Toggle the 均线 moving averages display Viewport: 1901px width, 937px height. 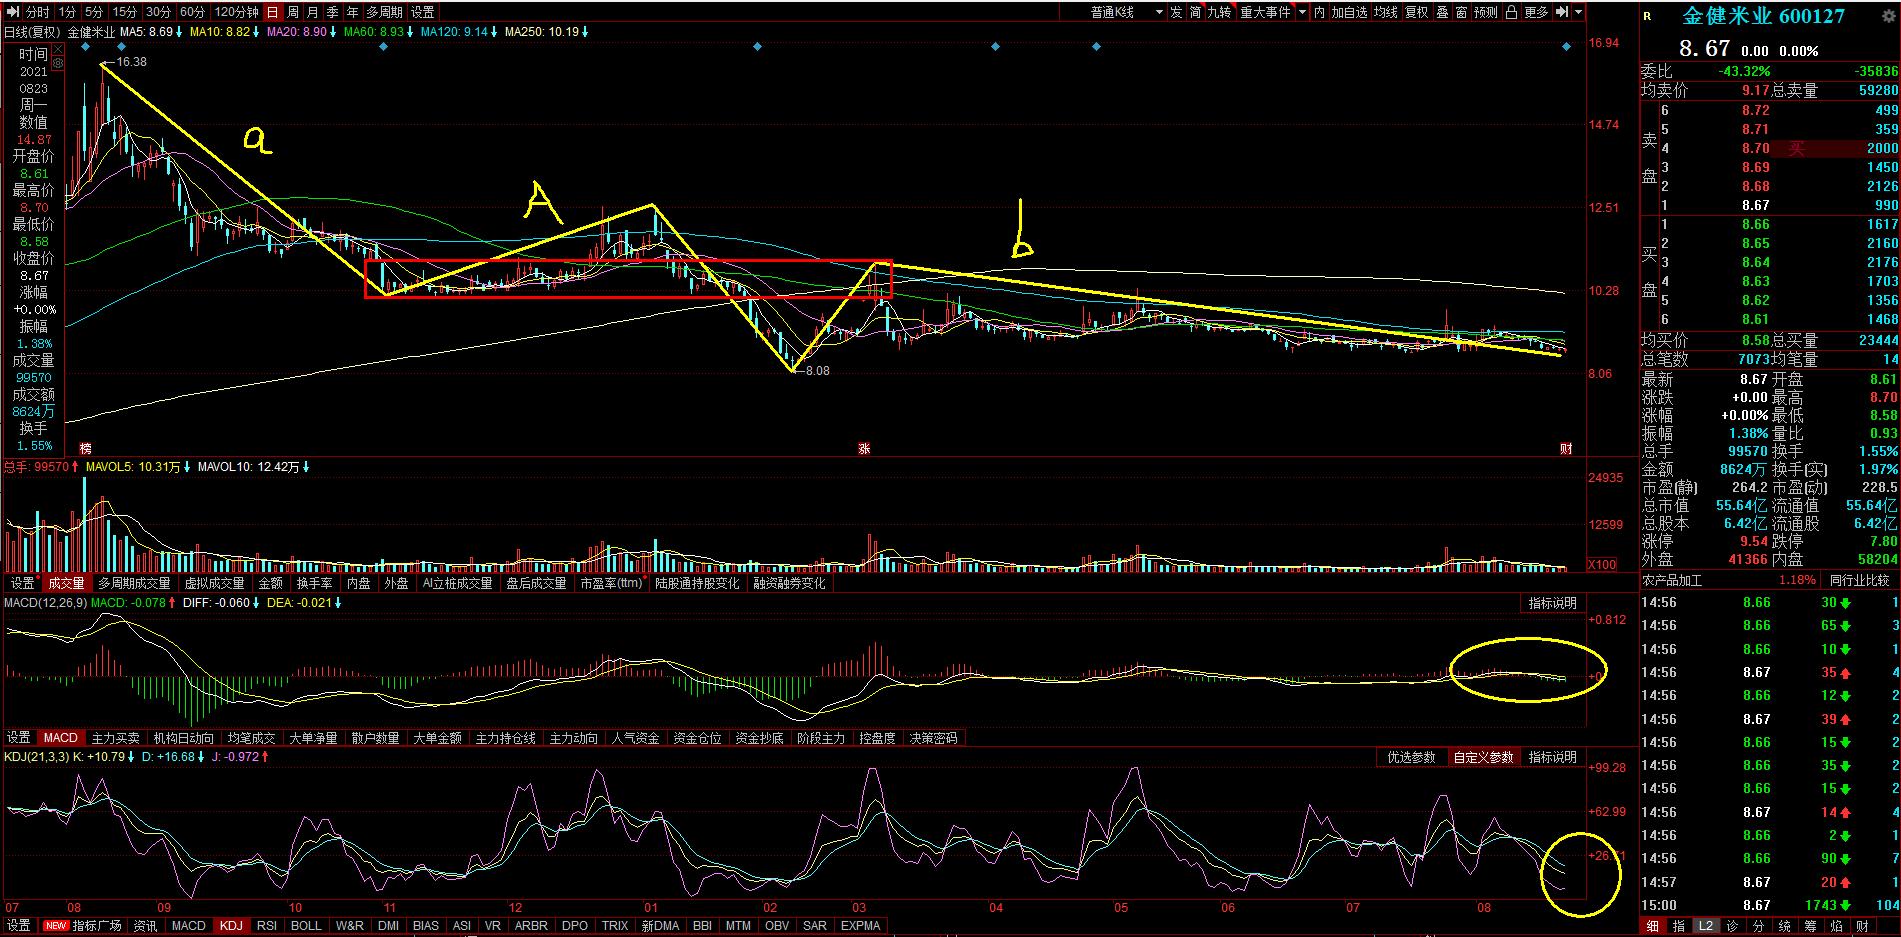[x=1385, y=12]
